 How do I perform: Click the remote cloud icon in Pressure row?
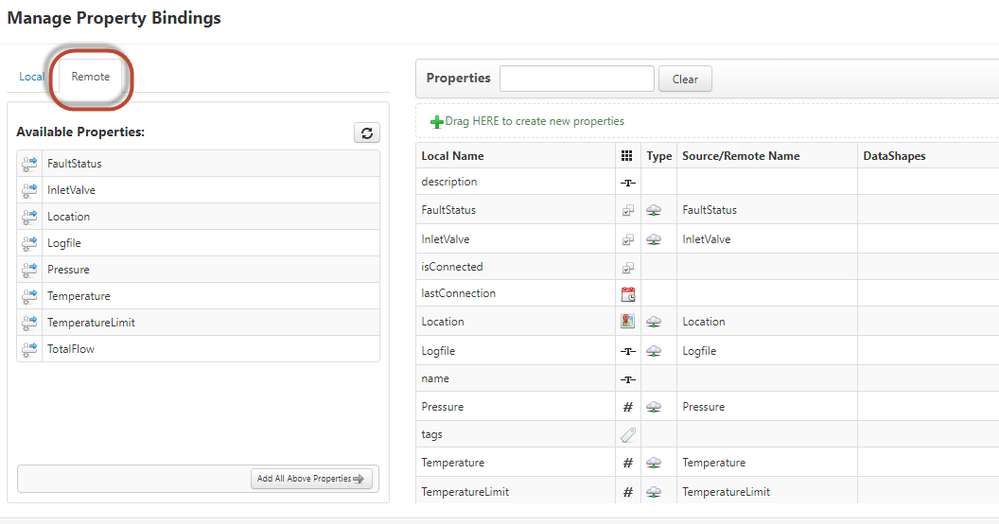pos(654,407)
